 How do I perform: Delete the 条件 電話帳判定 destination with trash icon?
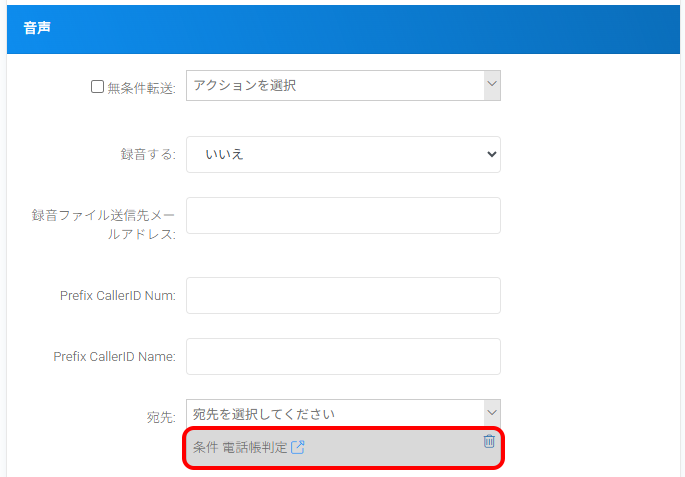(x=489, y=441)
